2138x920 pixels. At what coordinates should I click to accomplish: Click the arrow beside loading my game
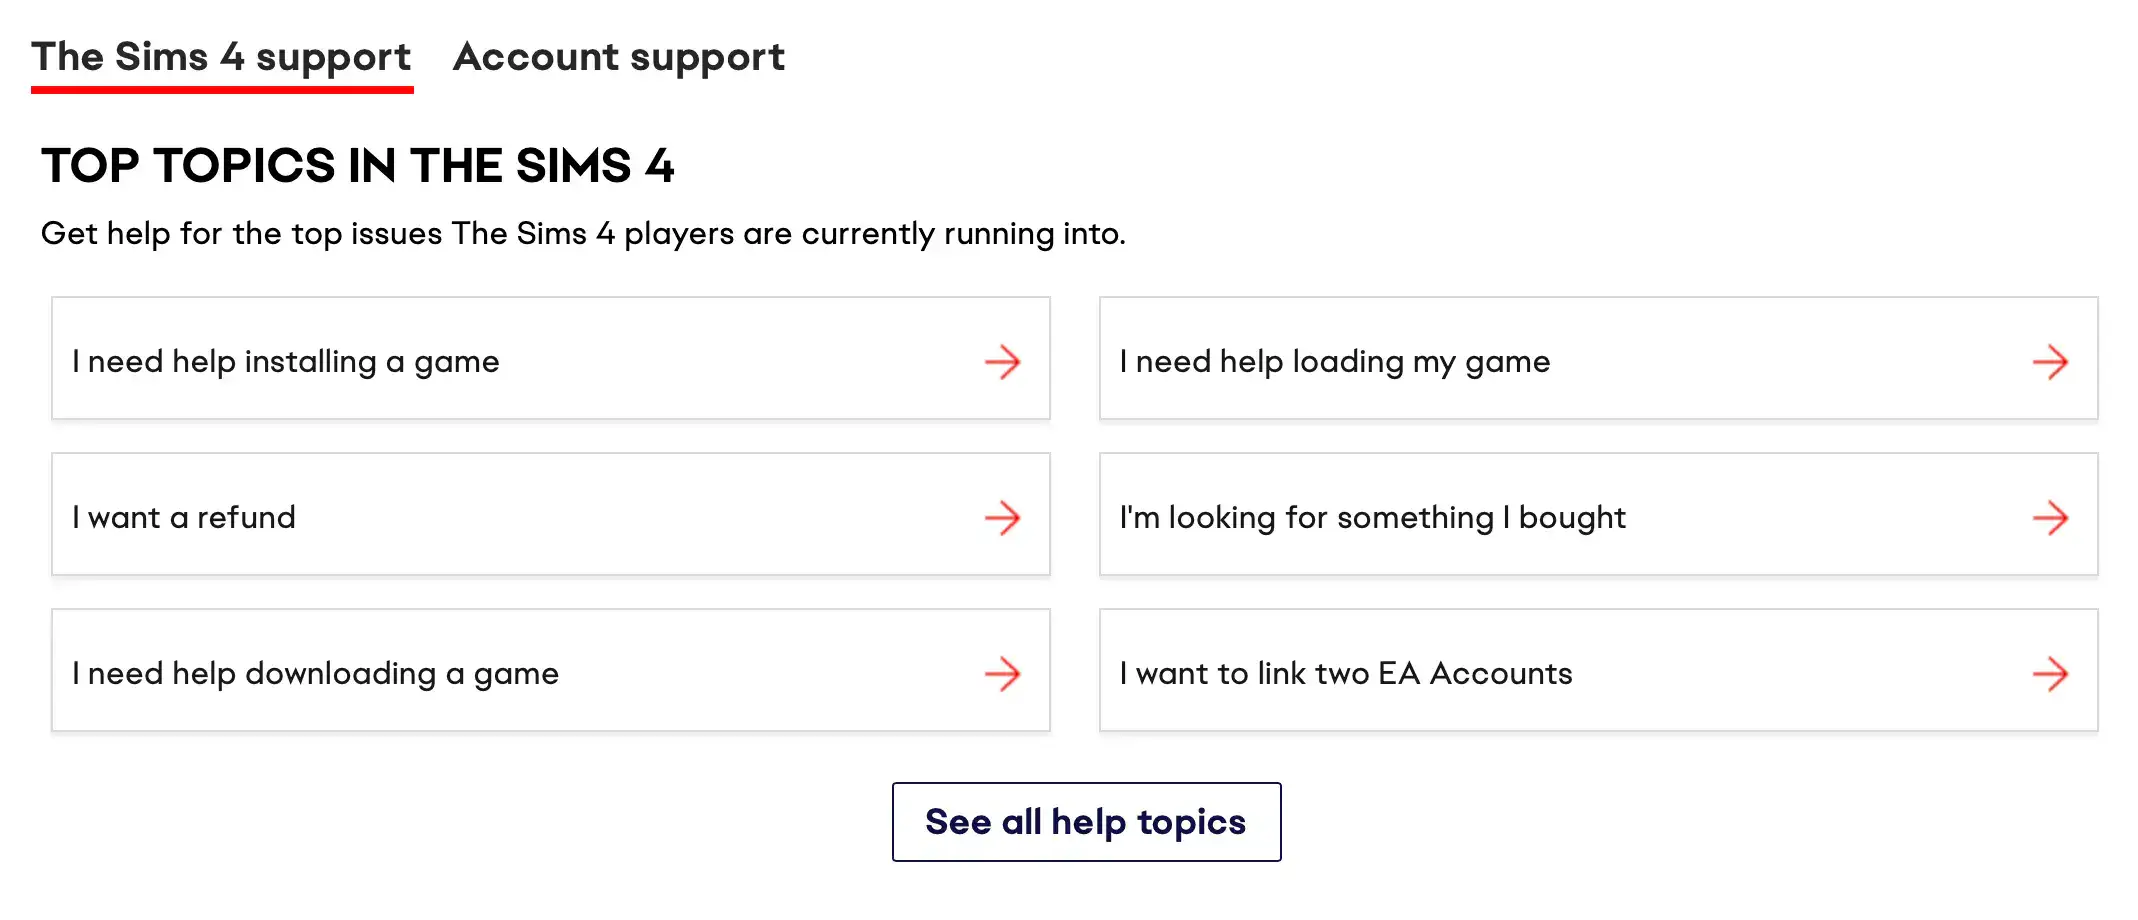(x=2050, y=362)
